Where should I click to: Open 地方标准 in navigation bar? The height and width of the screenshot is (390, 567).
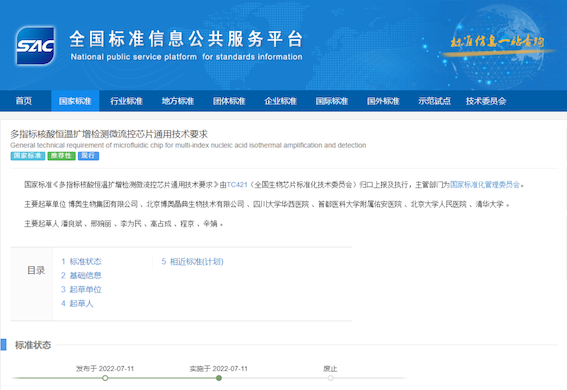pos(178,101)
